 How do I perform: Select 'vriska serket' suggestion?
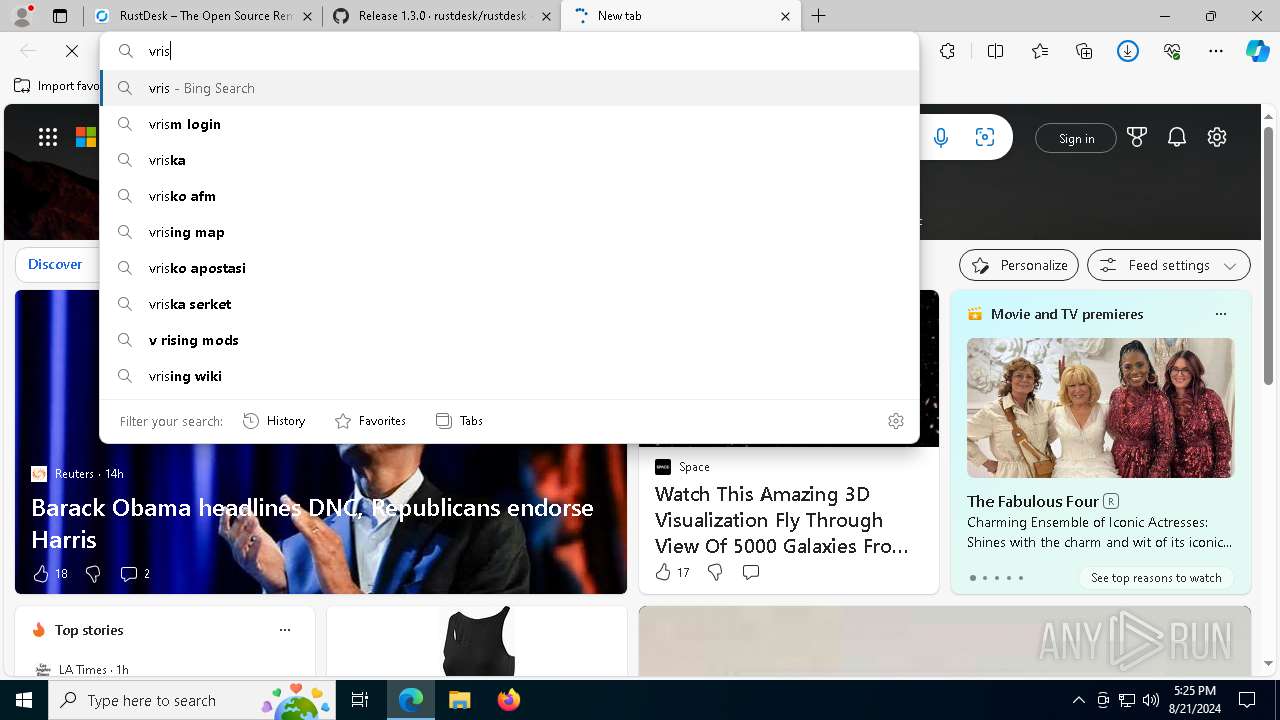click(x=509, y=304)
